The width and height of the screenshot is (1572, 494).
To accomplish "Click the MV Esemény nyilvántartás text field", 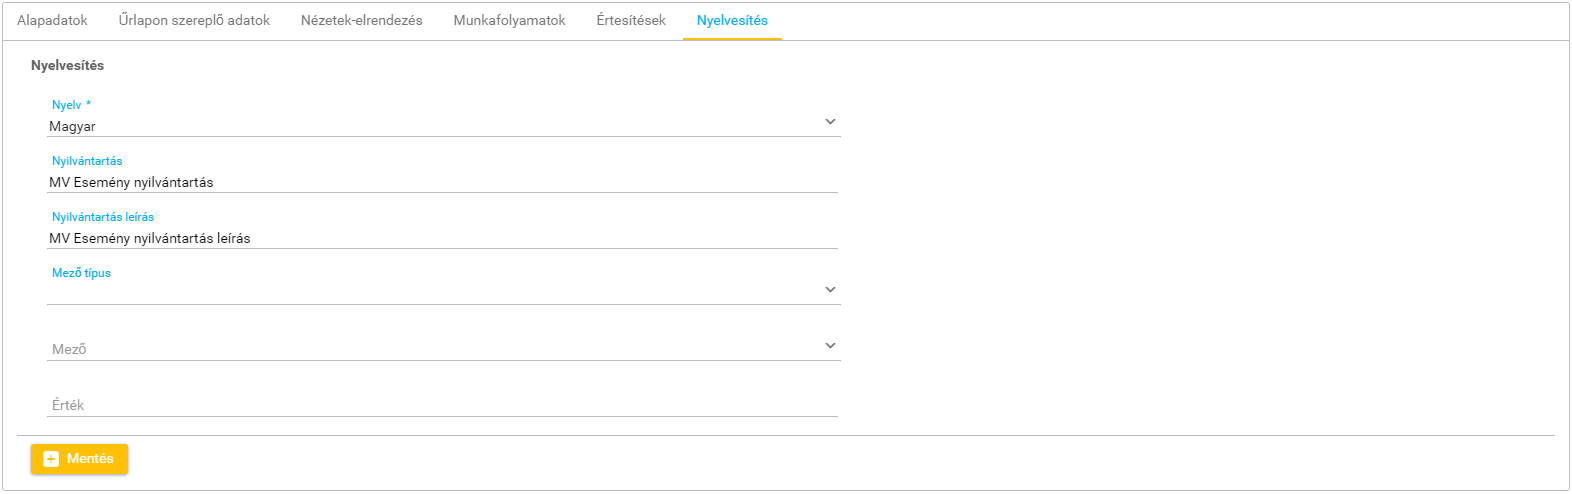I will [440, 183].
